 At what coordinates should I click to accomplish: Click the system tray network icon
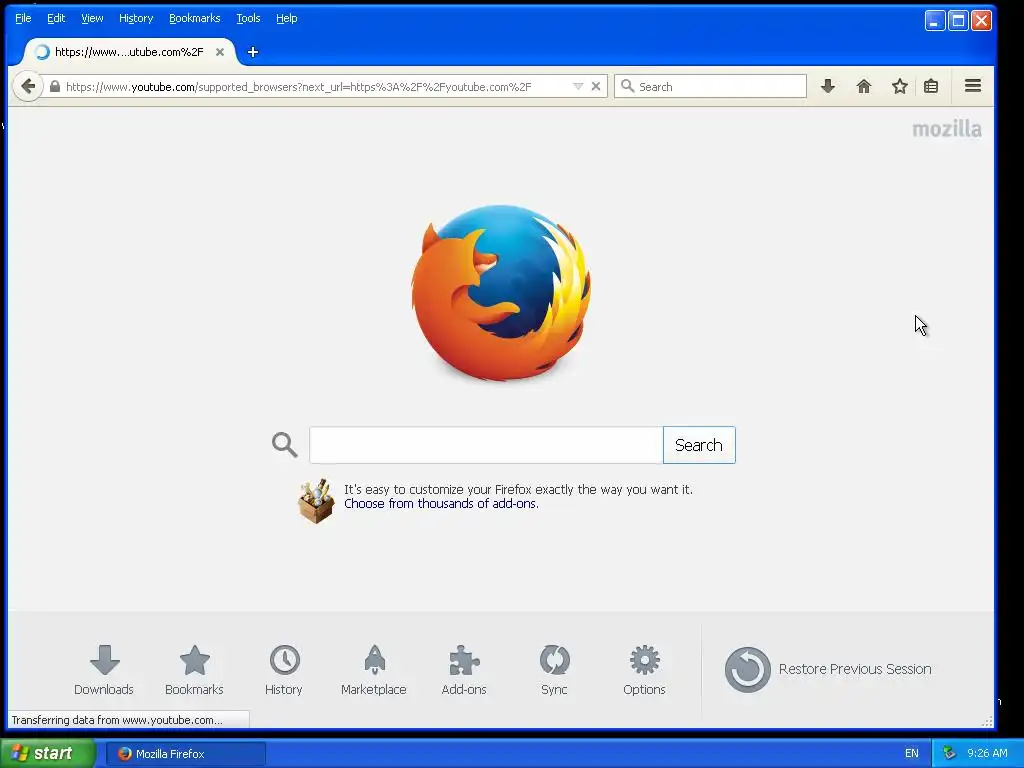pos(950,754)
